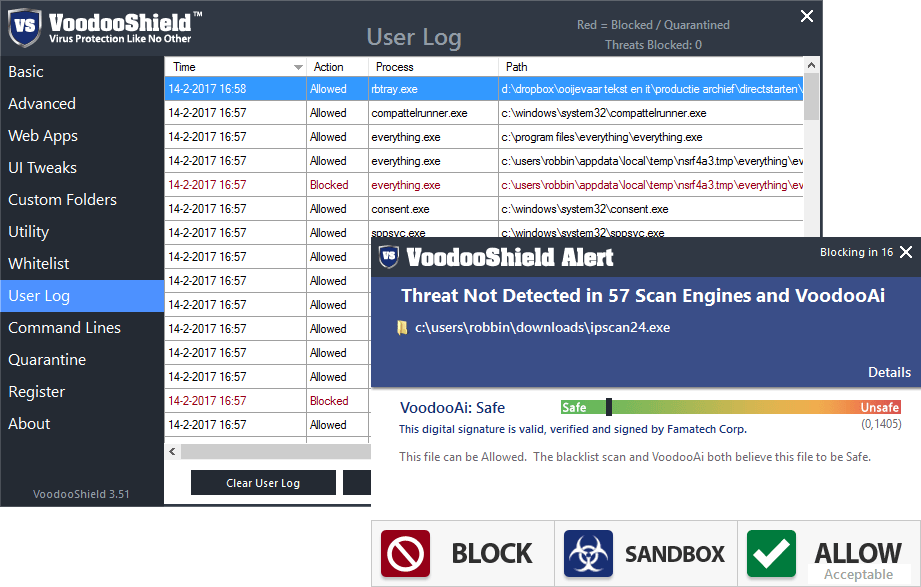Click the Blocking in 16 countdown text

(856, 252)
